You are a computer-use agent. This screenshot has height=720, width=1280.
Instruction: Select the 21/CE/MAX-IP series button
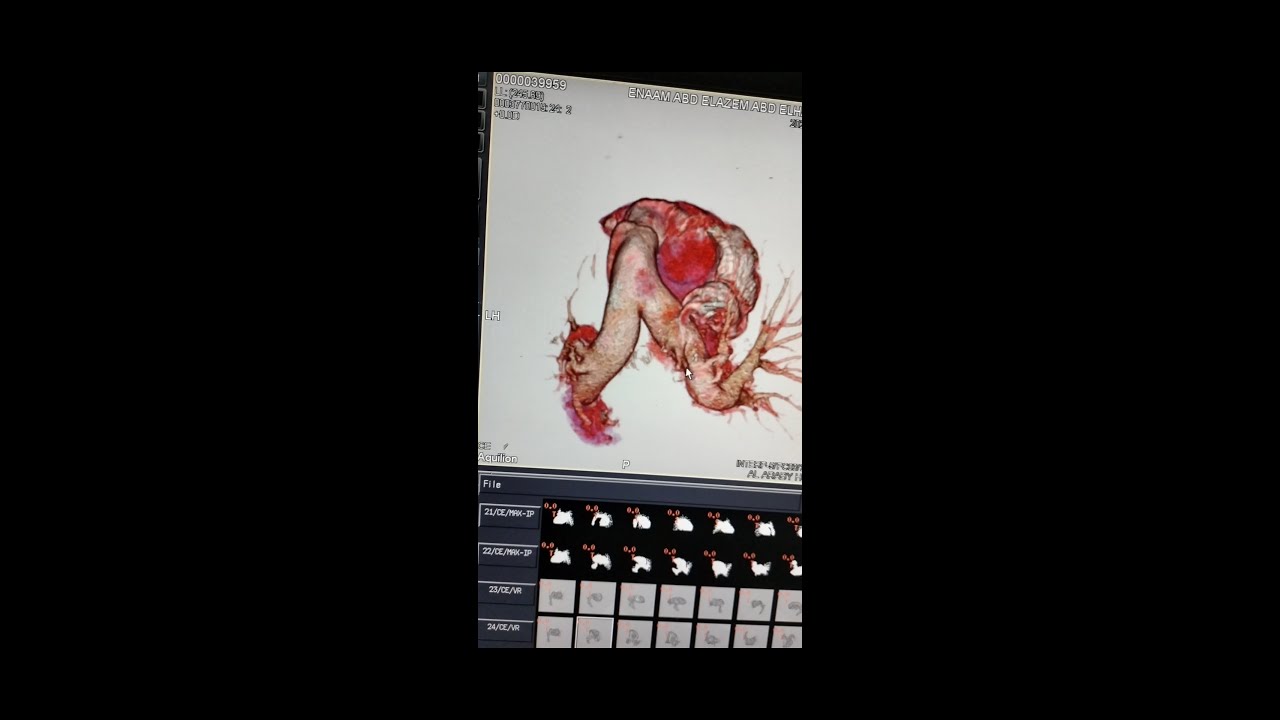tap(509, 516)
